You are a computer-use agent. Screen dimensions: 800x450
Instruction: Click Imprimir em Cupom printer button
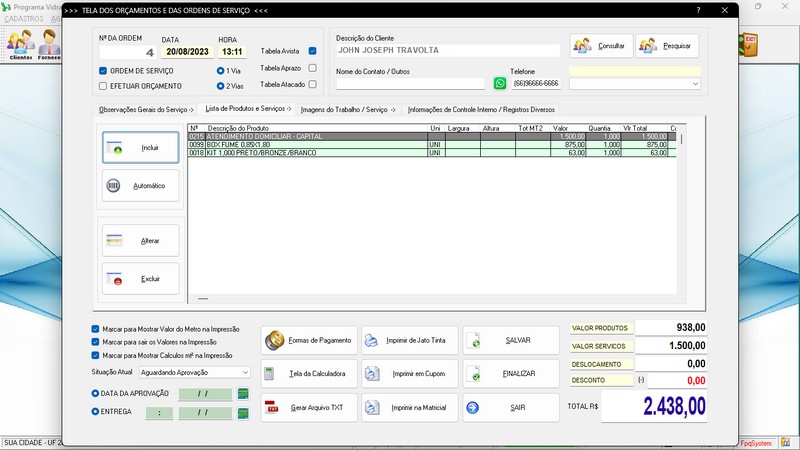[410, 374]
